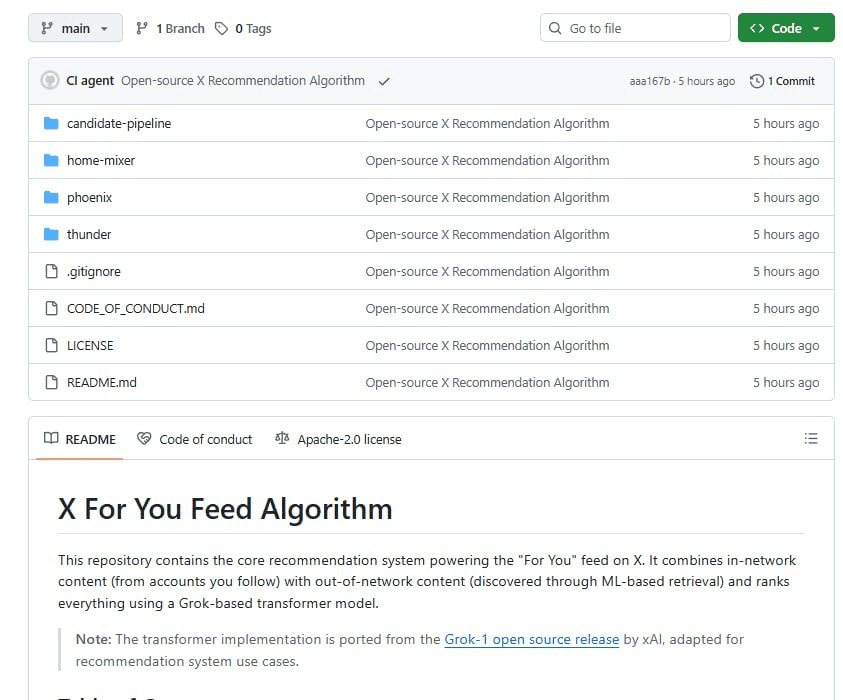Image resolution: width=843 pixels, height=700 pixels.
Task: Open the main branch selector dropdown
Action: click(75, 28)
